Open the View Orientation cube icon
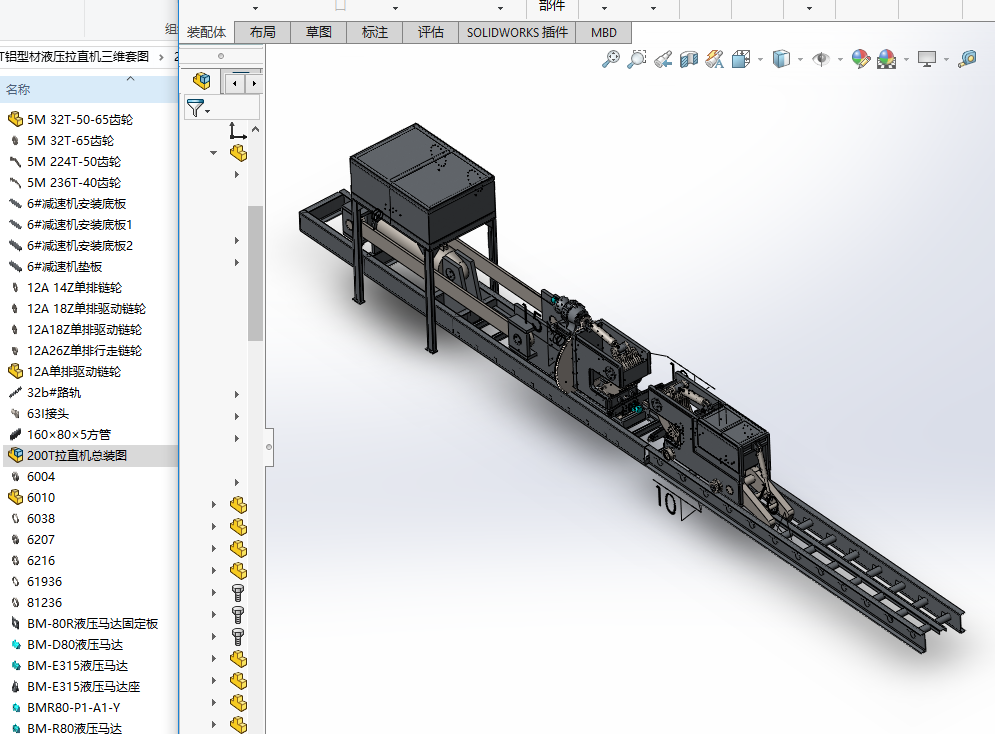Image resolution: width=995 pixels, height=734 pixels. pyautogui.click(x=741, y=60)
